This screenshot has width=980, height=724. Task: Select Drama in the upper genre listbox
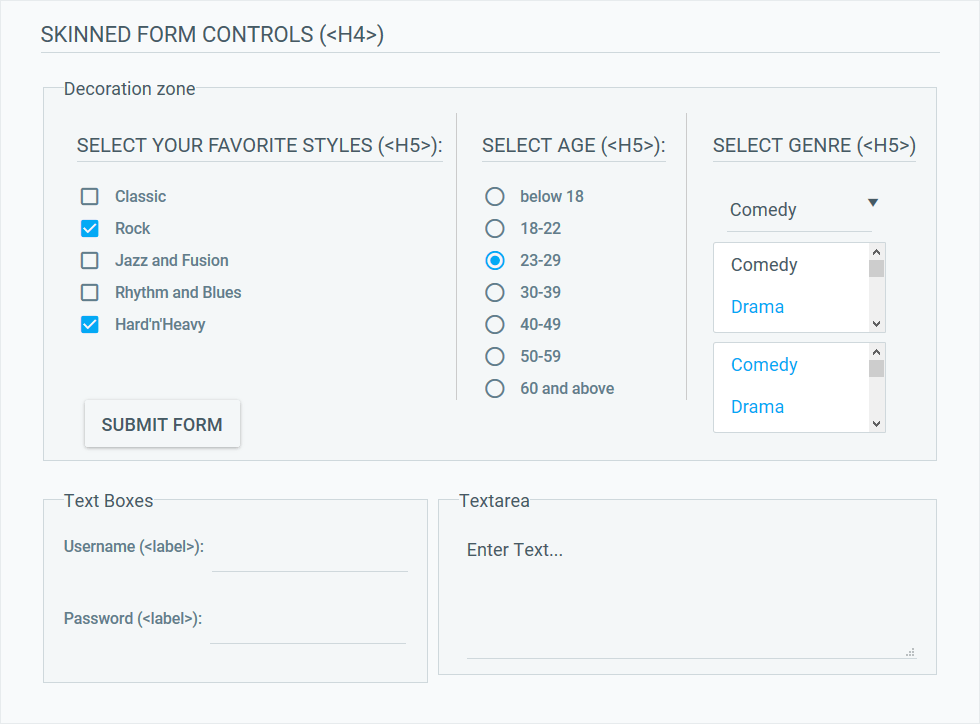pos(757,306)
